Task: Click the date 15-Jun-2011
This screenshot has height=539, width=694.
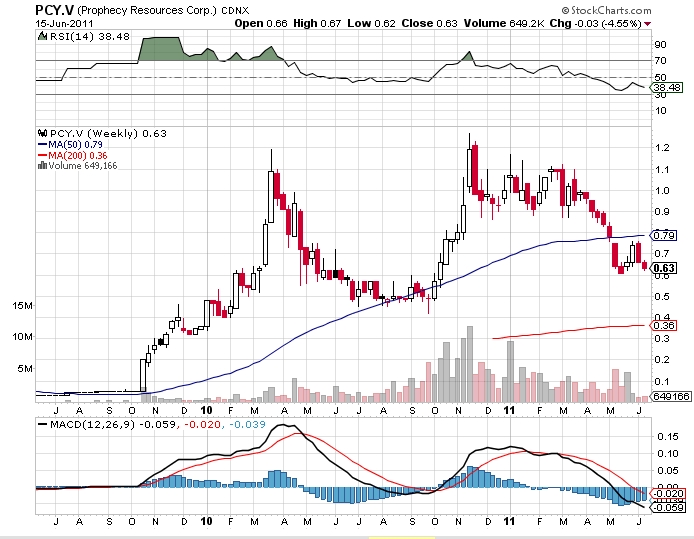Action: point(64,23)
